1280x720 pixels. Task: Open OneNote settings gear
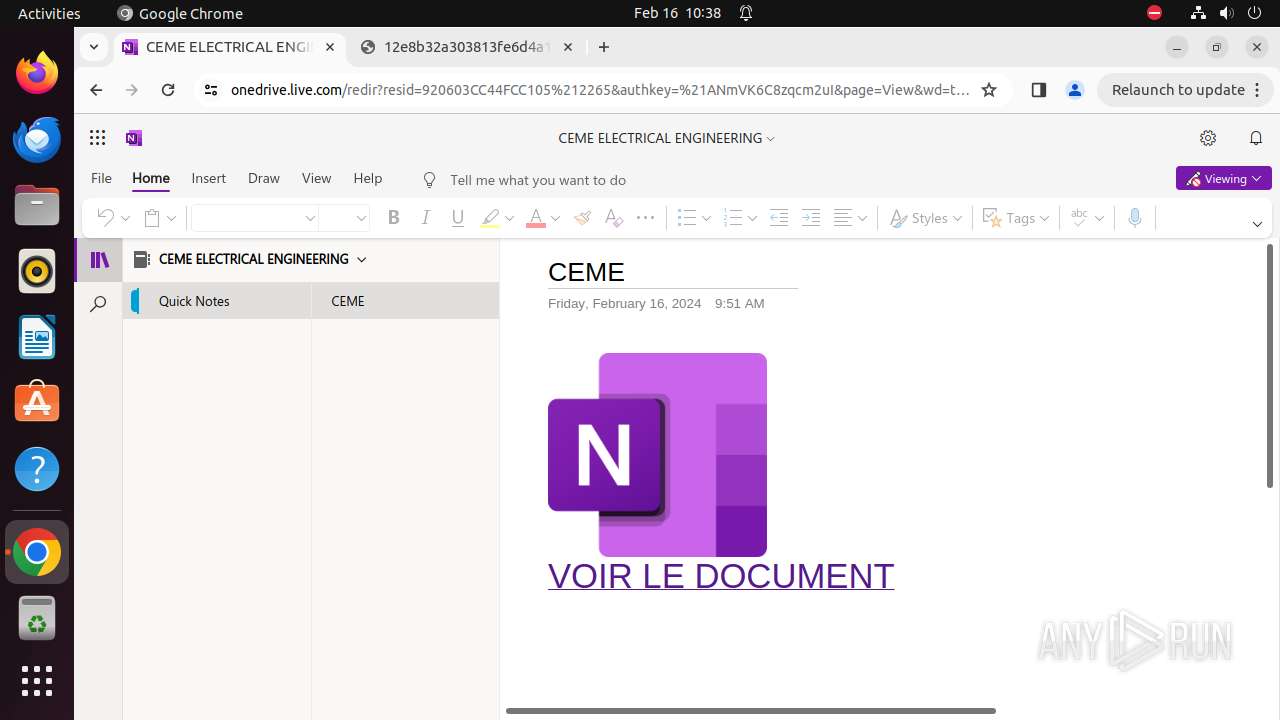1208,138
